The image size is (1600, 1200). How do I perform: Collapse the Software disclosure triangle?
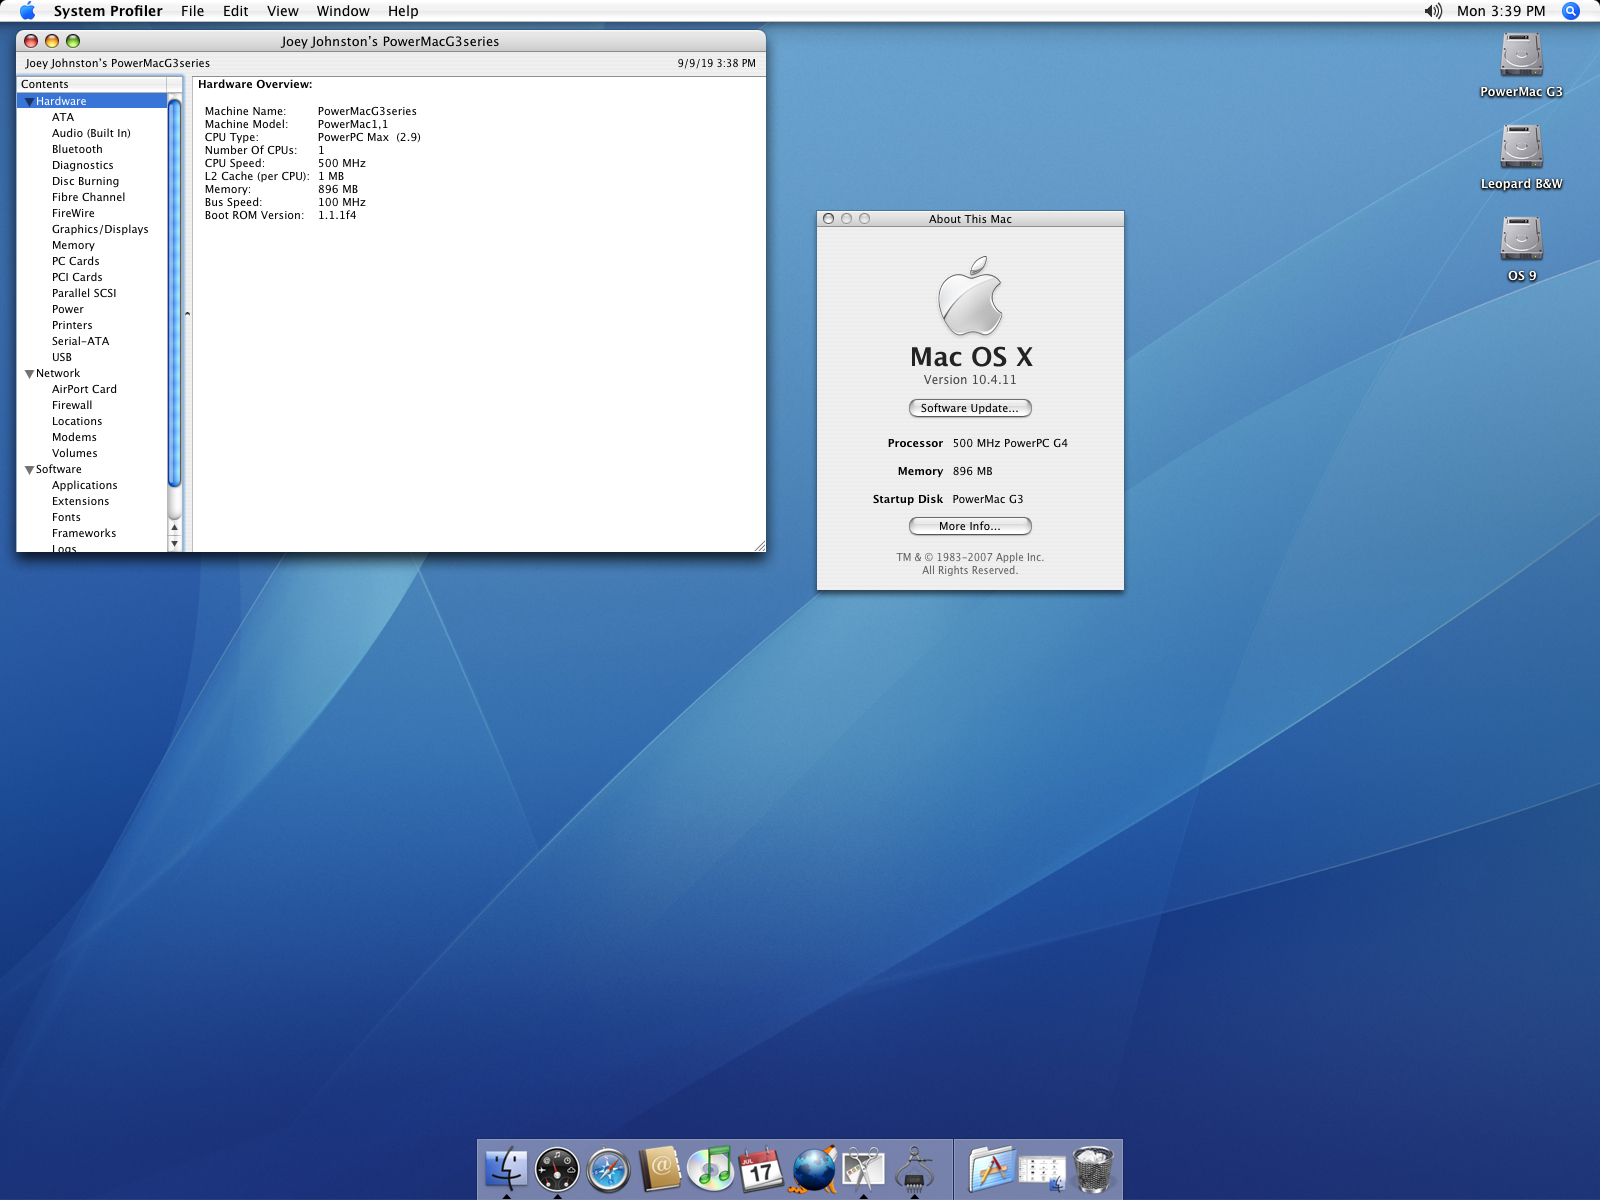29,470
